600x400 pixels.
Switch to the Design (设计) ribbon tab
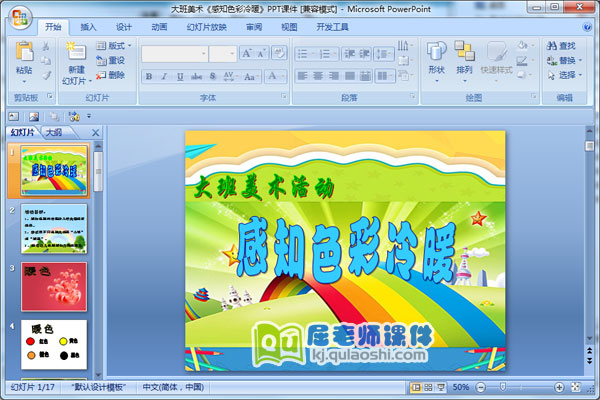124,27
